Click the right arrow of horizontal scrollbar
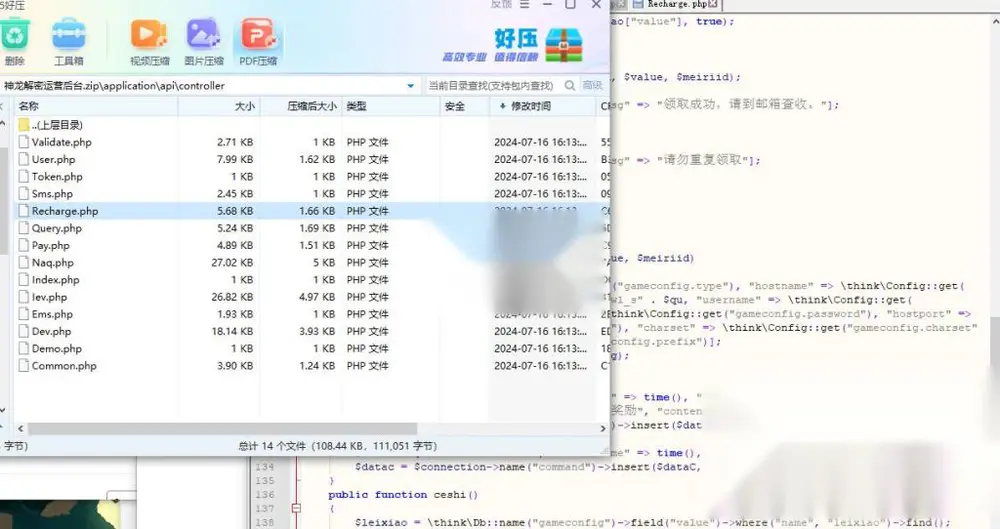 (x=603, y=428)
